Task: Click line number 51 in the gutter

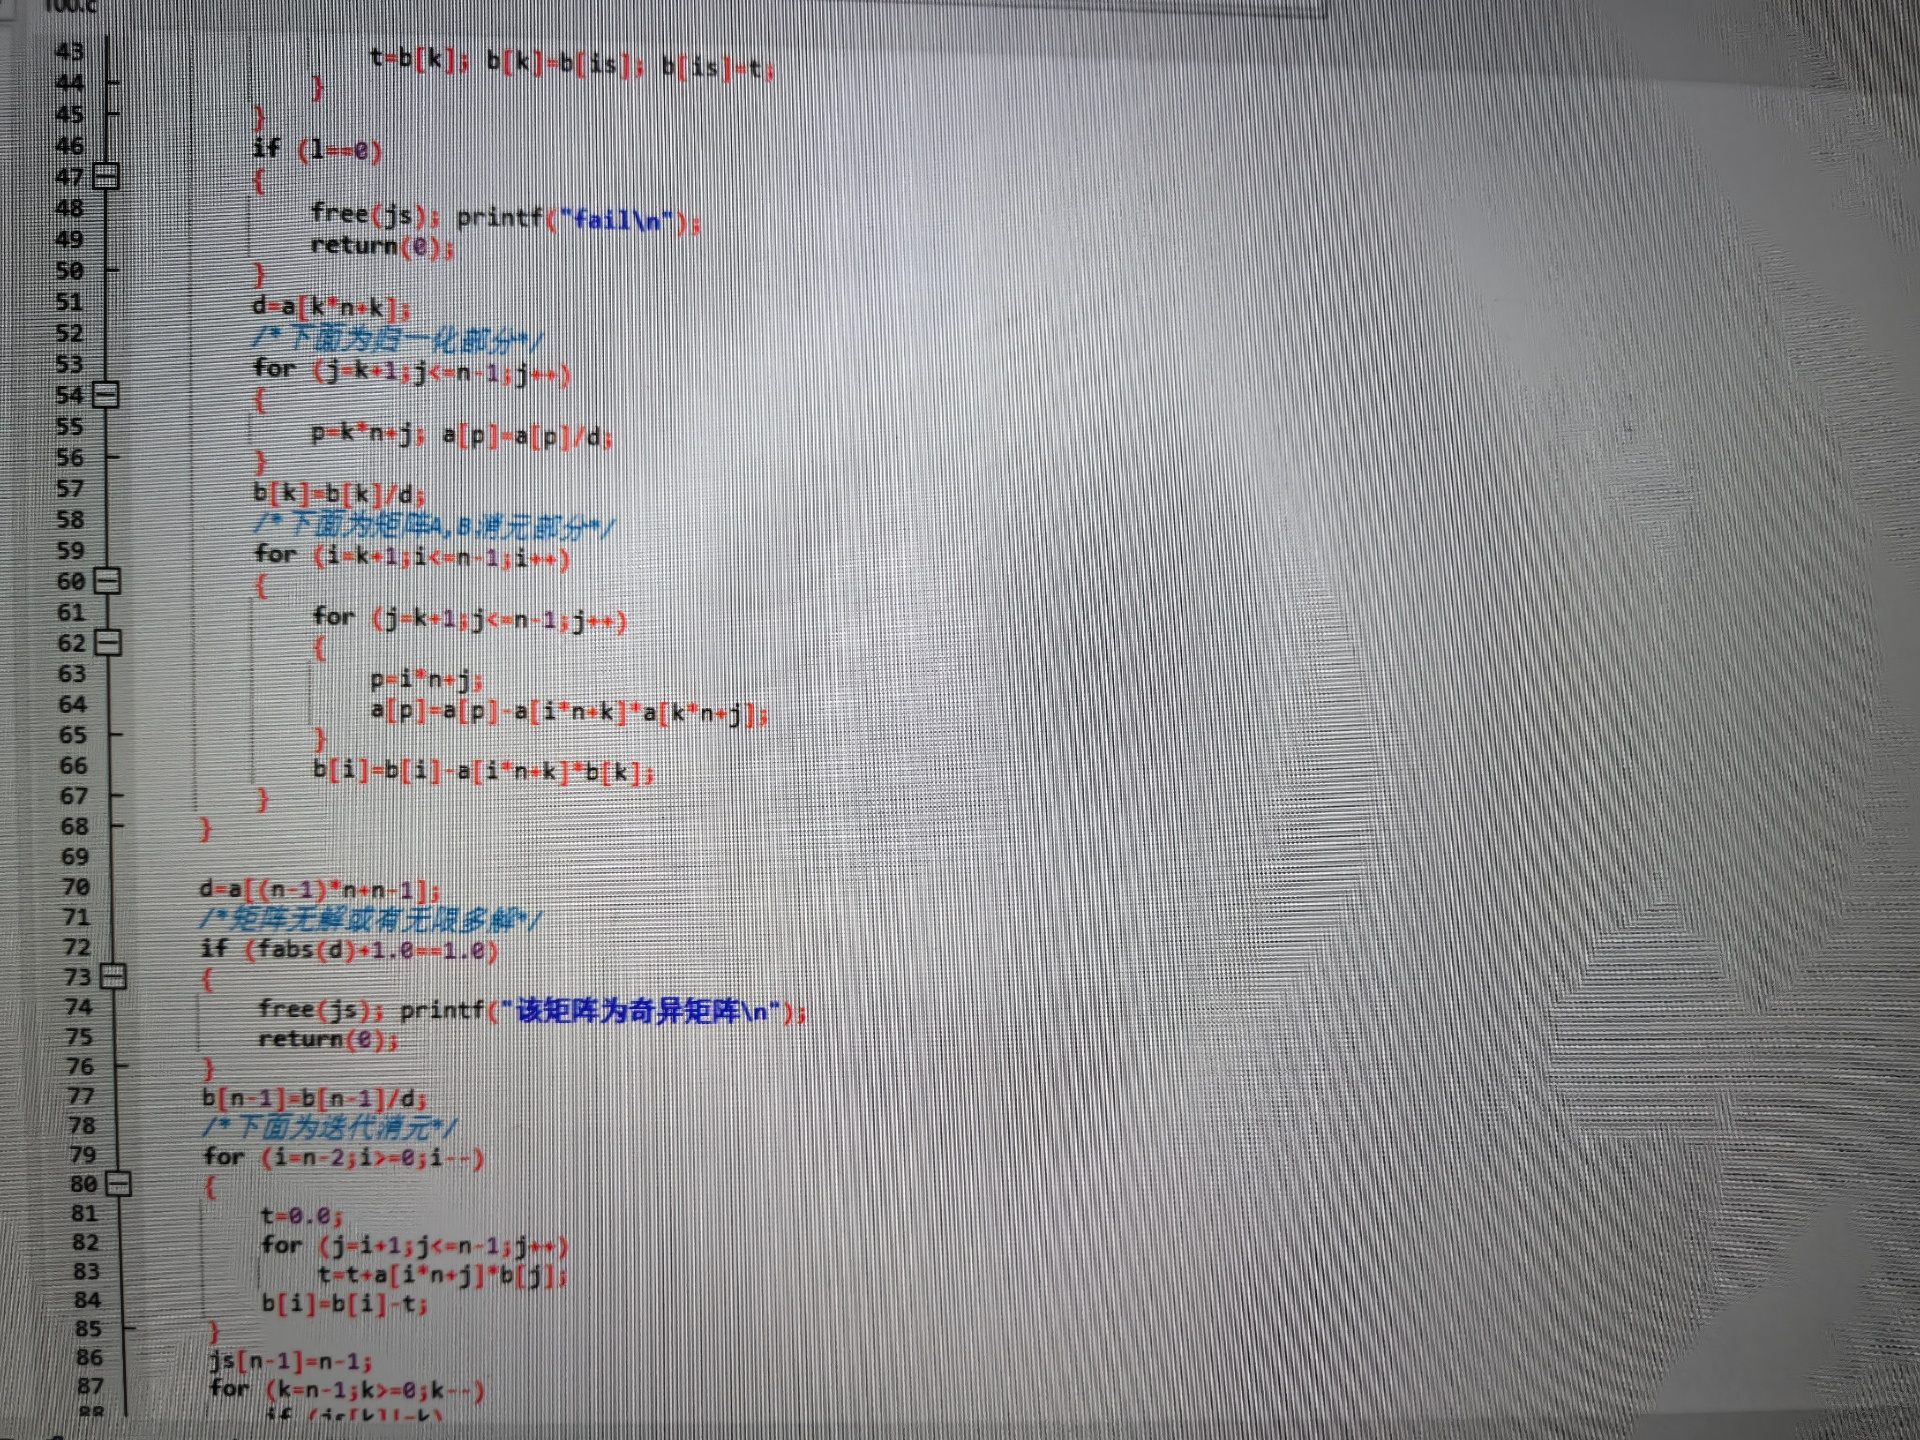Action: (69, 302)
